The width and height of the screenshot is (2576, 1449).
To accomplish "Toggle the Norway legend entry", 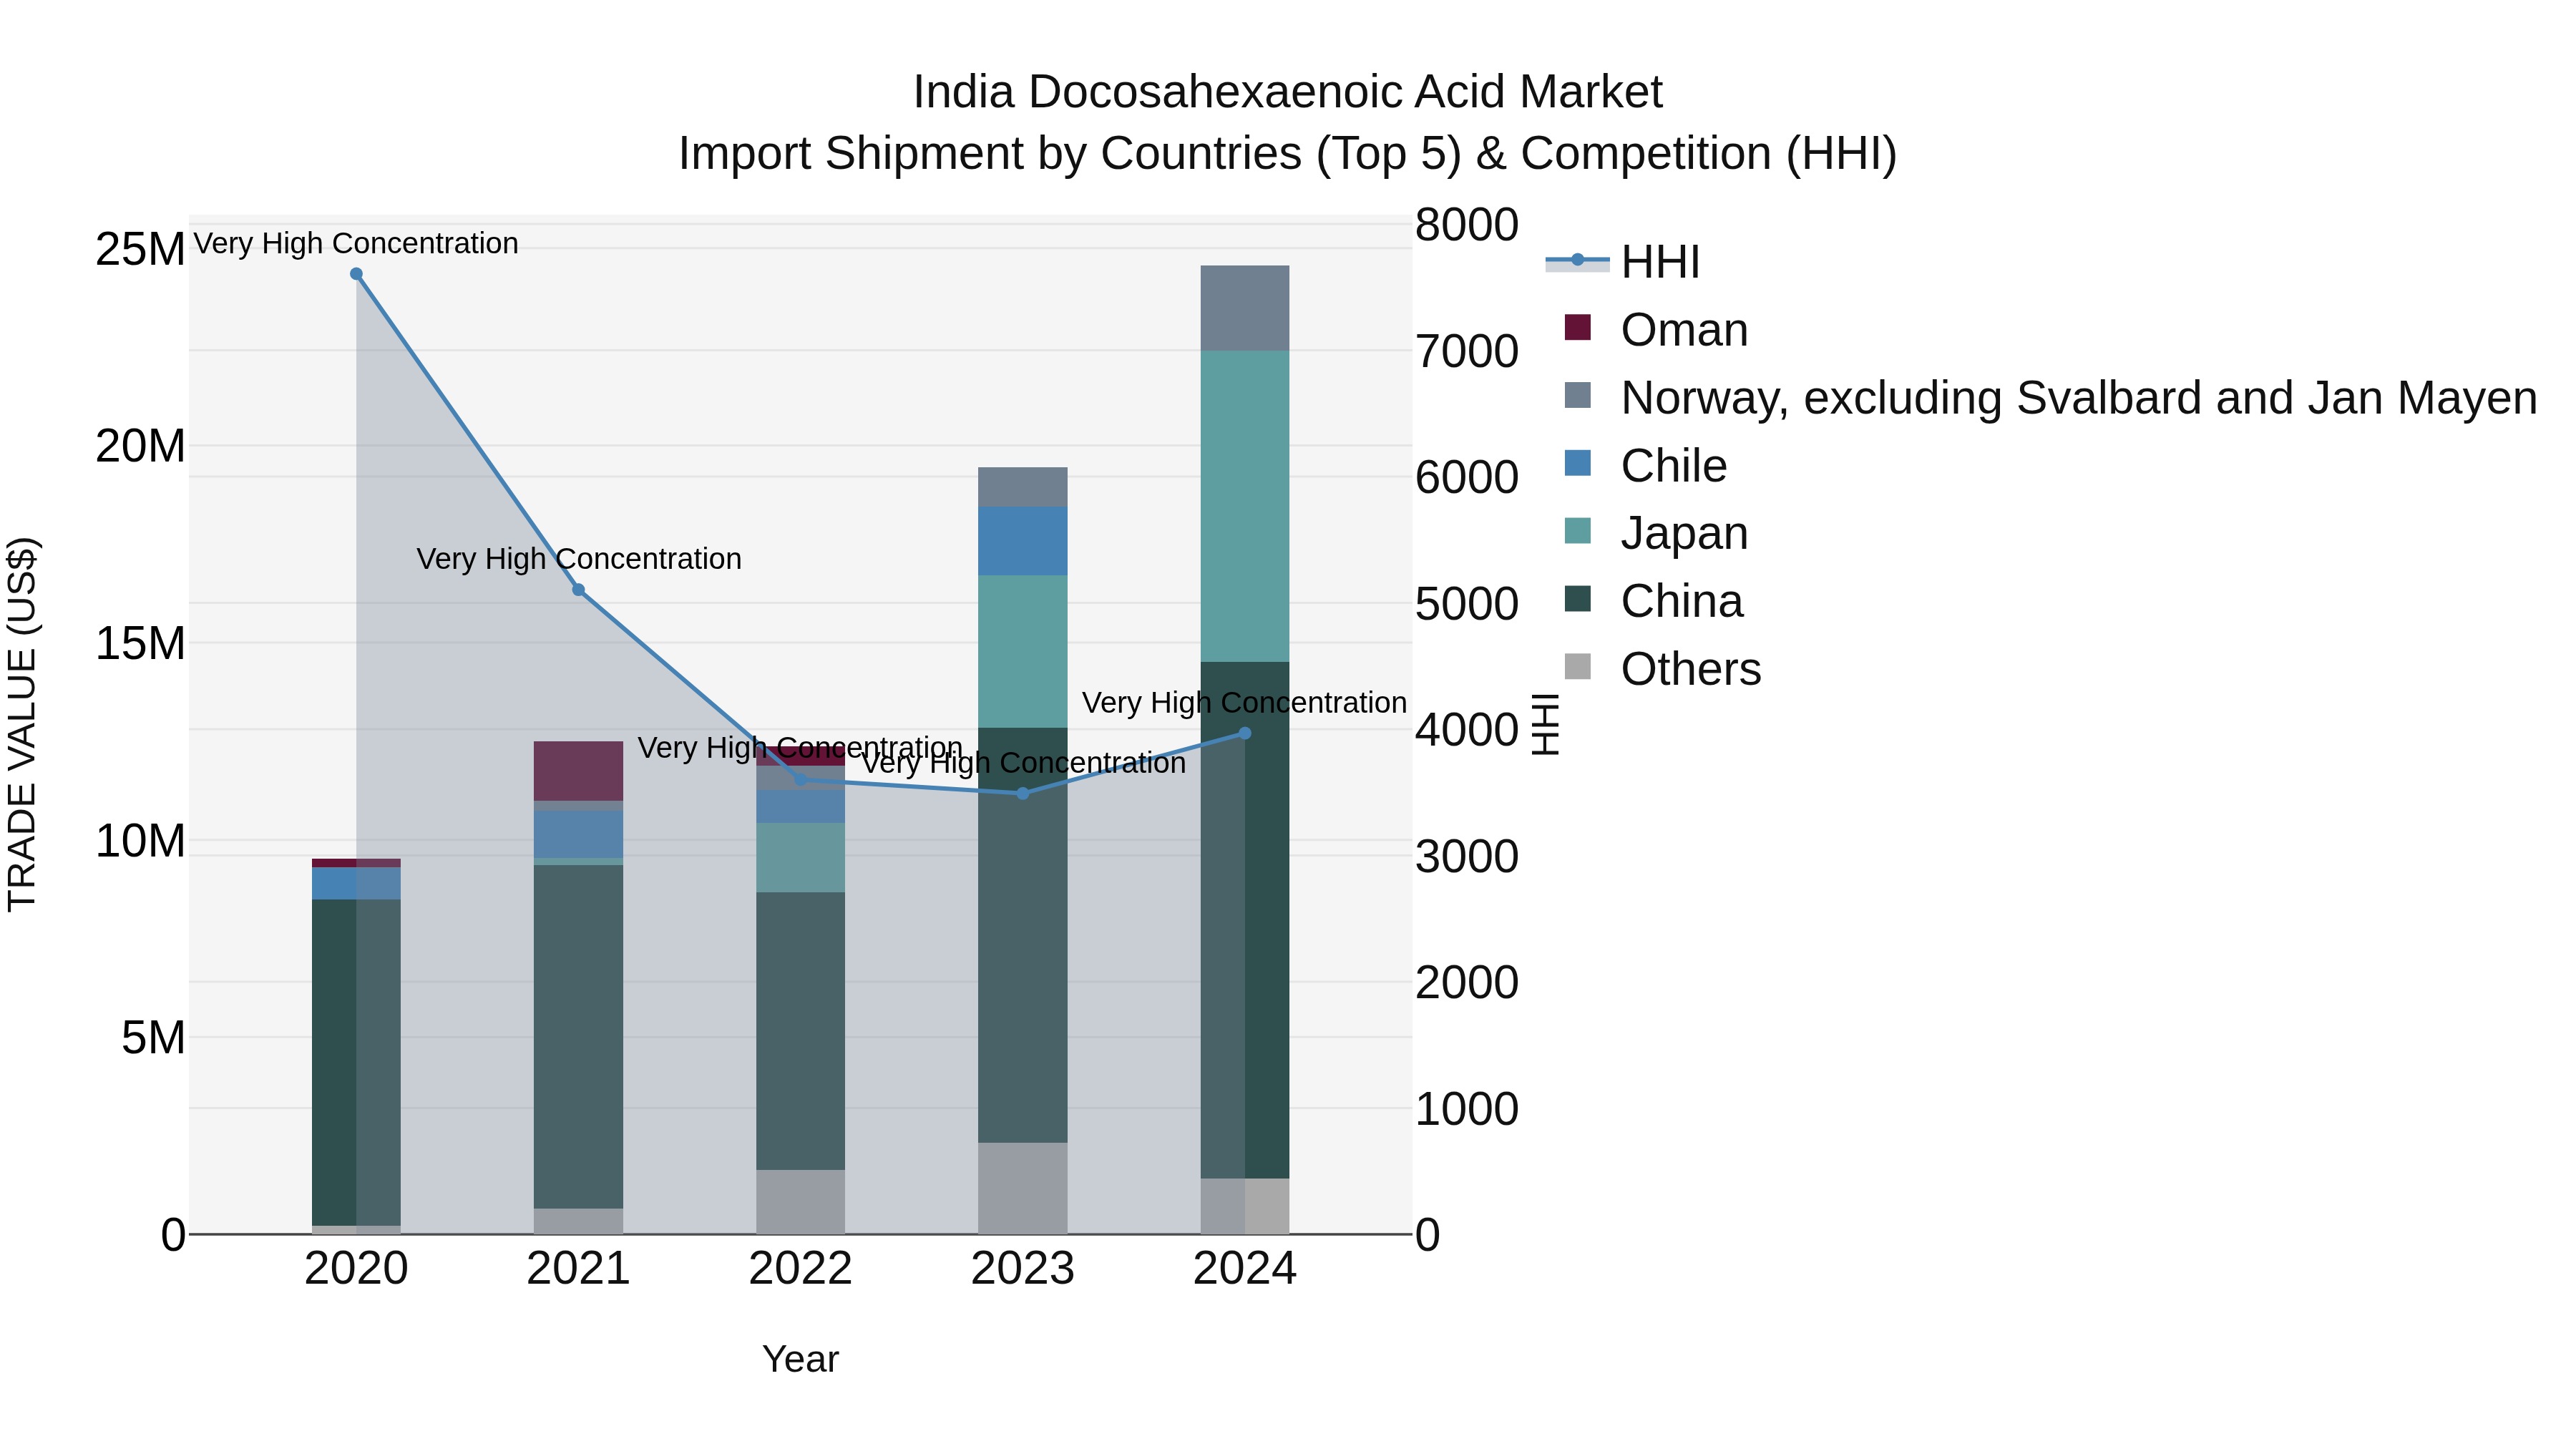I will tap(2050, 398).
